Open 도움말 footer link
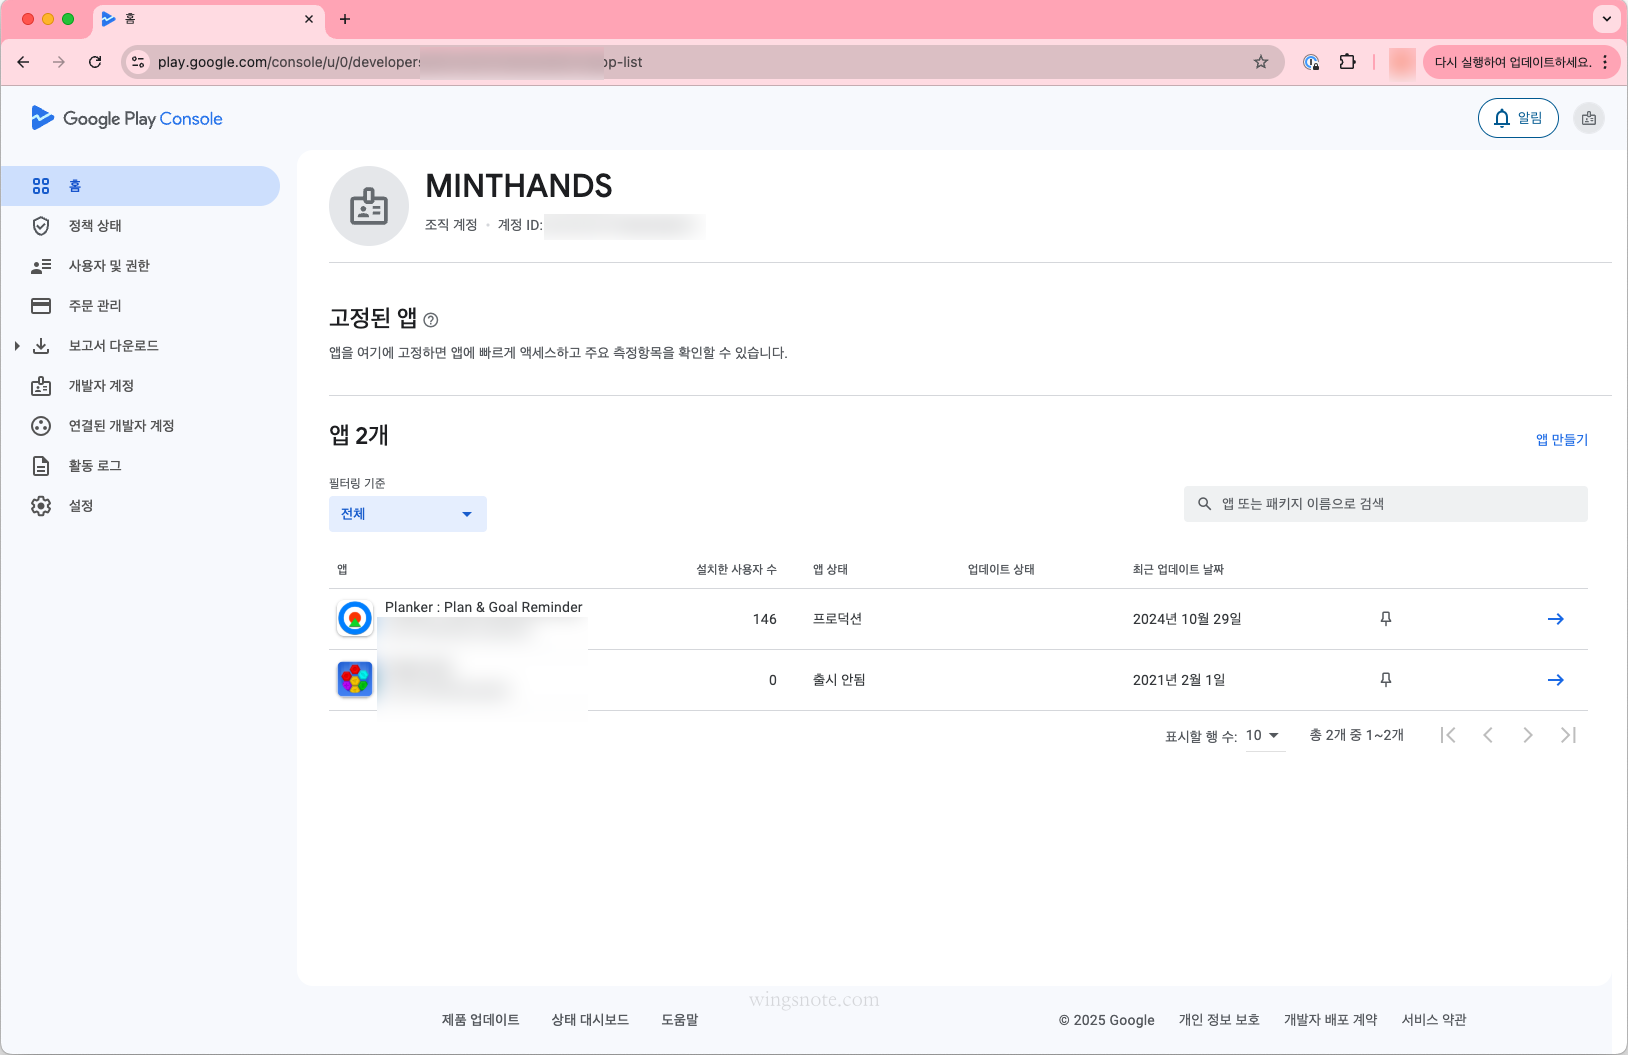This screenshot has height=1055, width=1628. (x=680, y=1020)
